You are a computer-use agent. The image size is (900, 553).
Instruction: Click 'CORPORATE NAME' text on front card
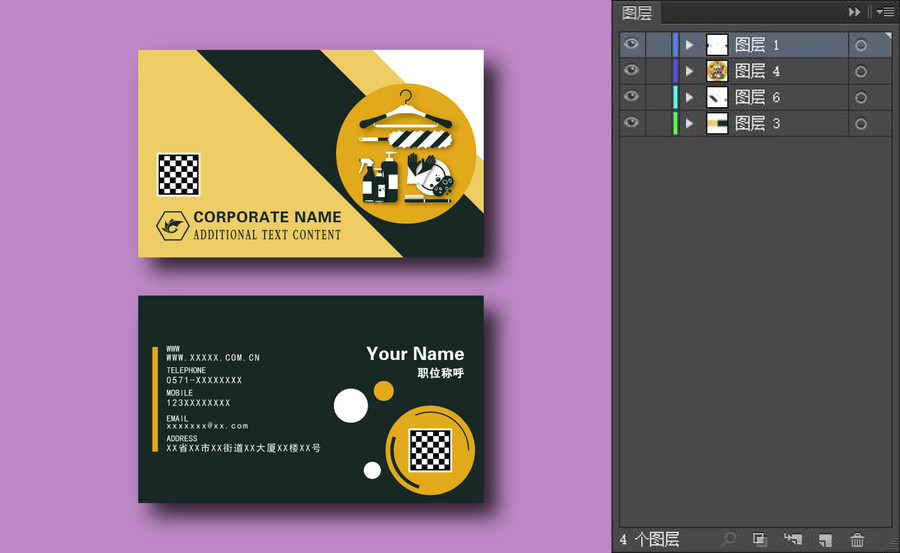267,217
